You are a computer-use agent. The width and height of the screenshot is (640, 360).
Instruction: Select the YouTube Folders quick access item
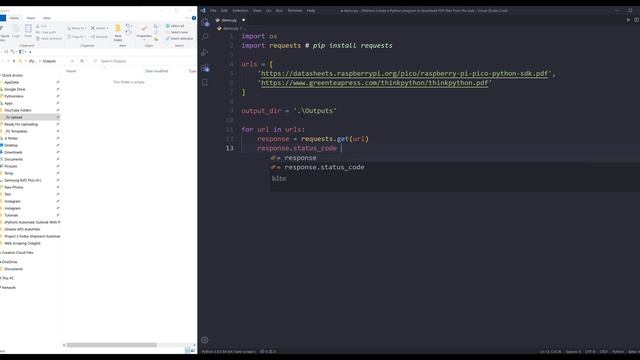18,110
